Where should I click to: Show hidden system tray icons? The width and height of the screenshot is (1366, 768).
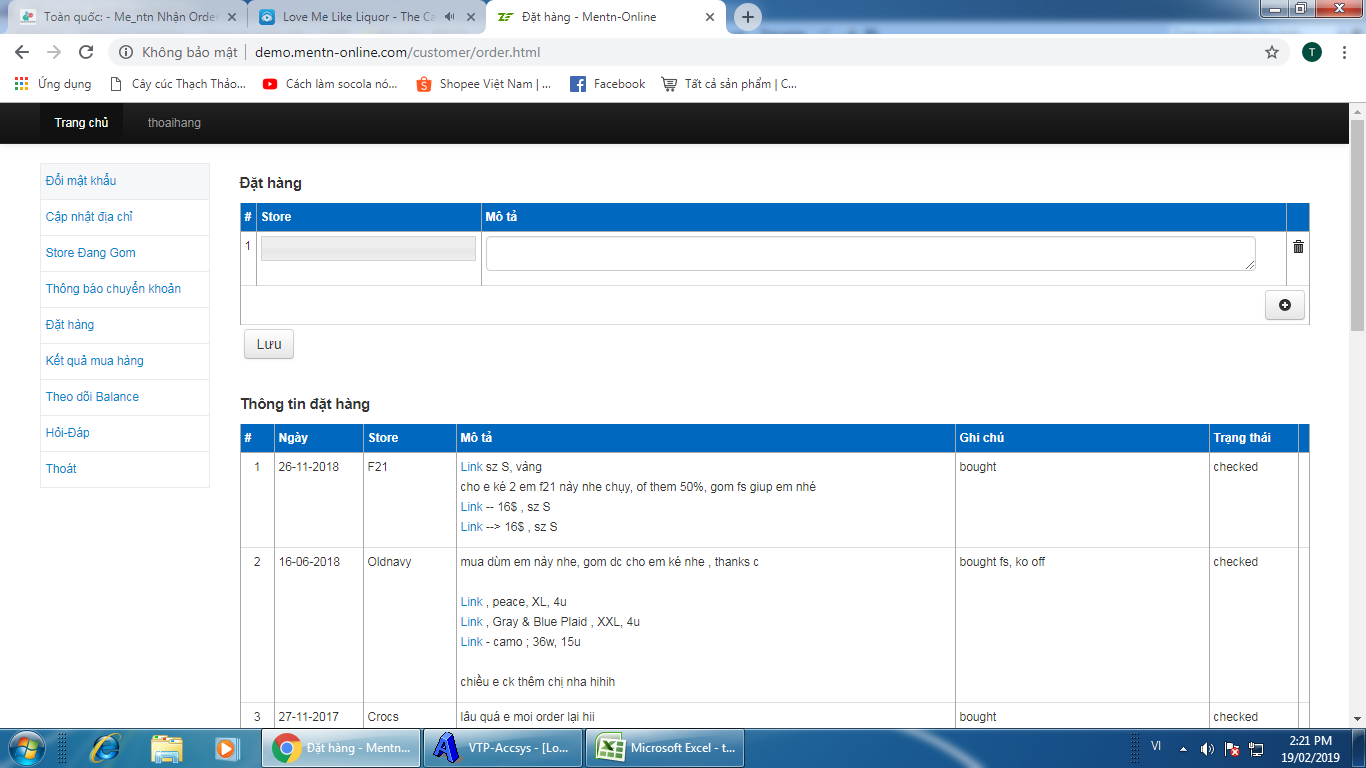tap(1183, 748)
